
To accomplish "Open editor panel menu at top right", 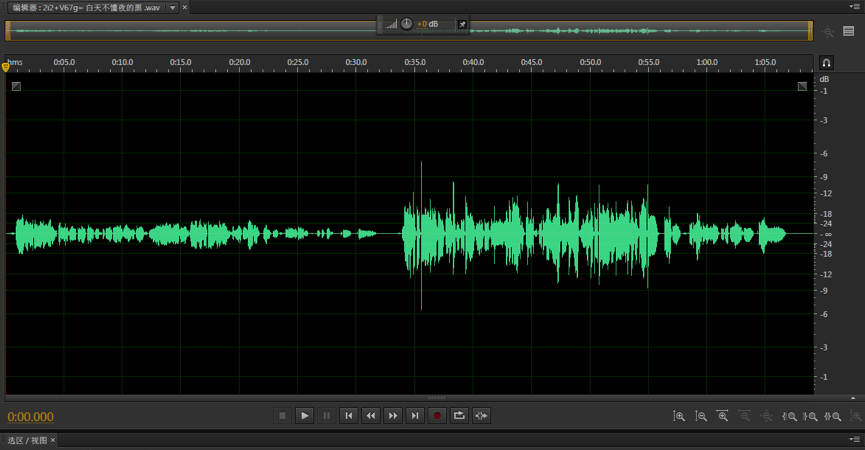I will pos(855,7).
